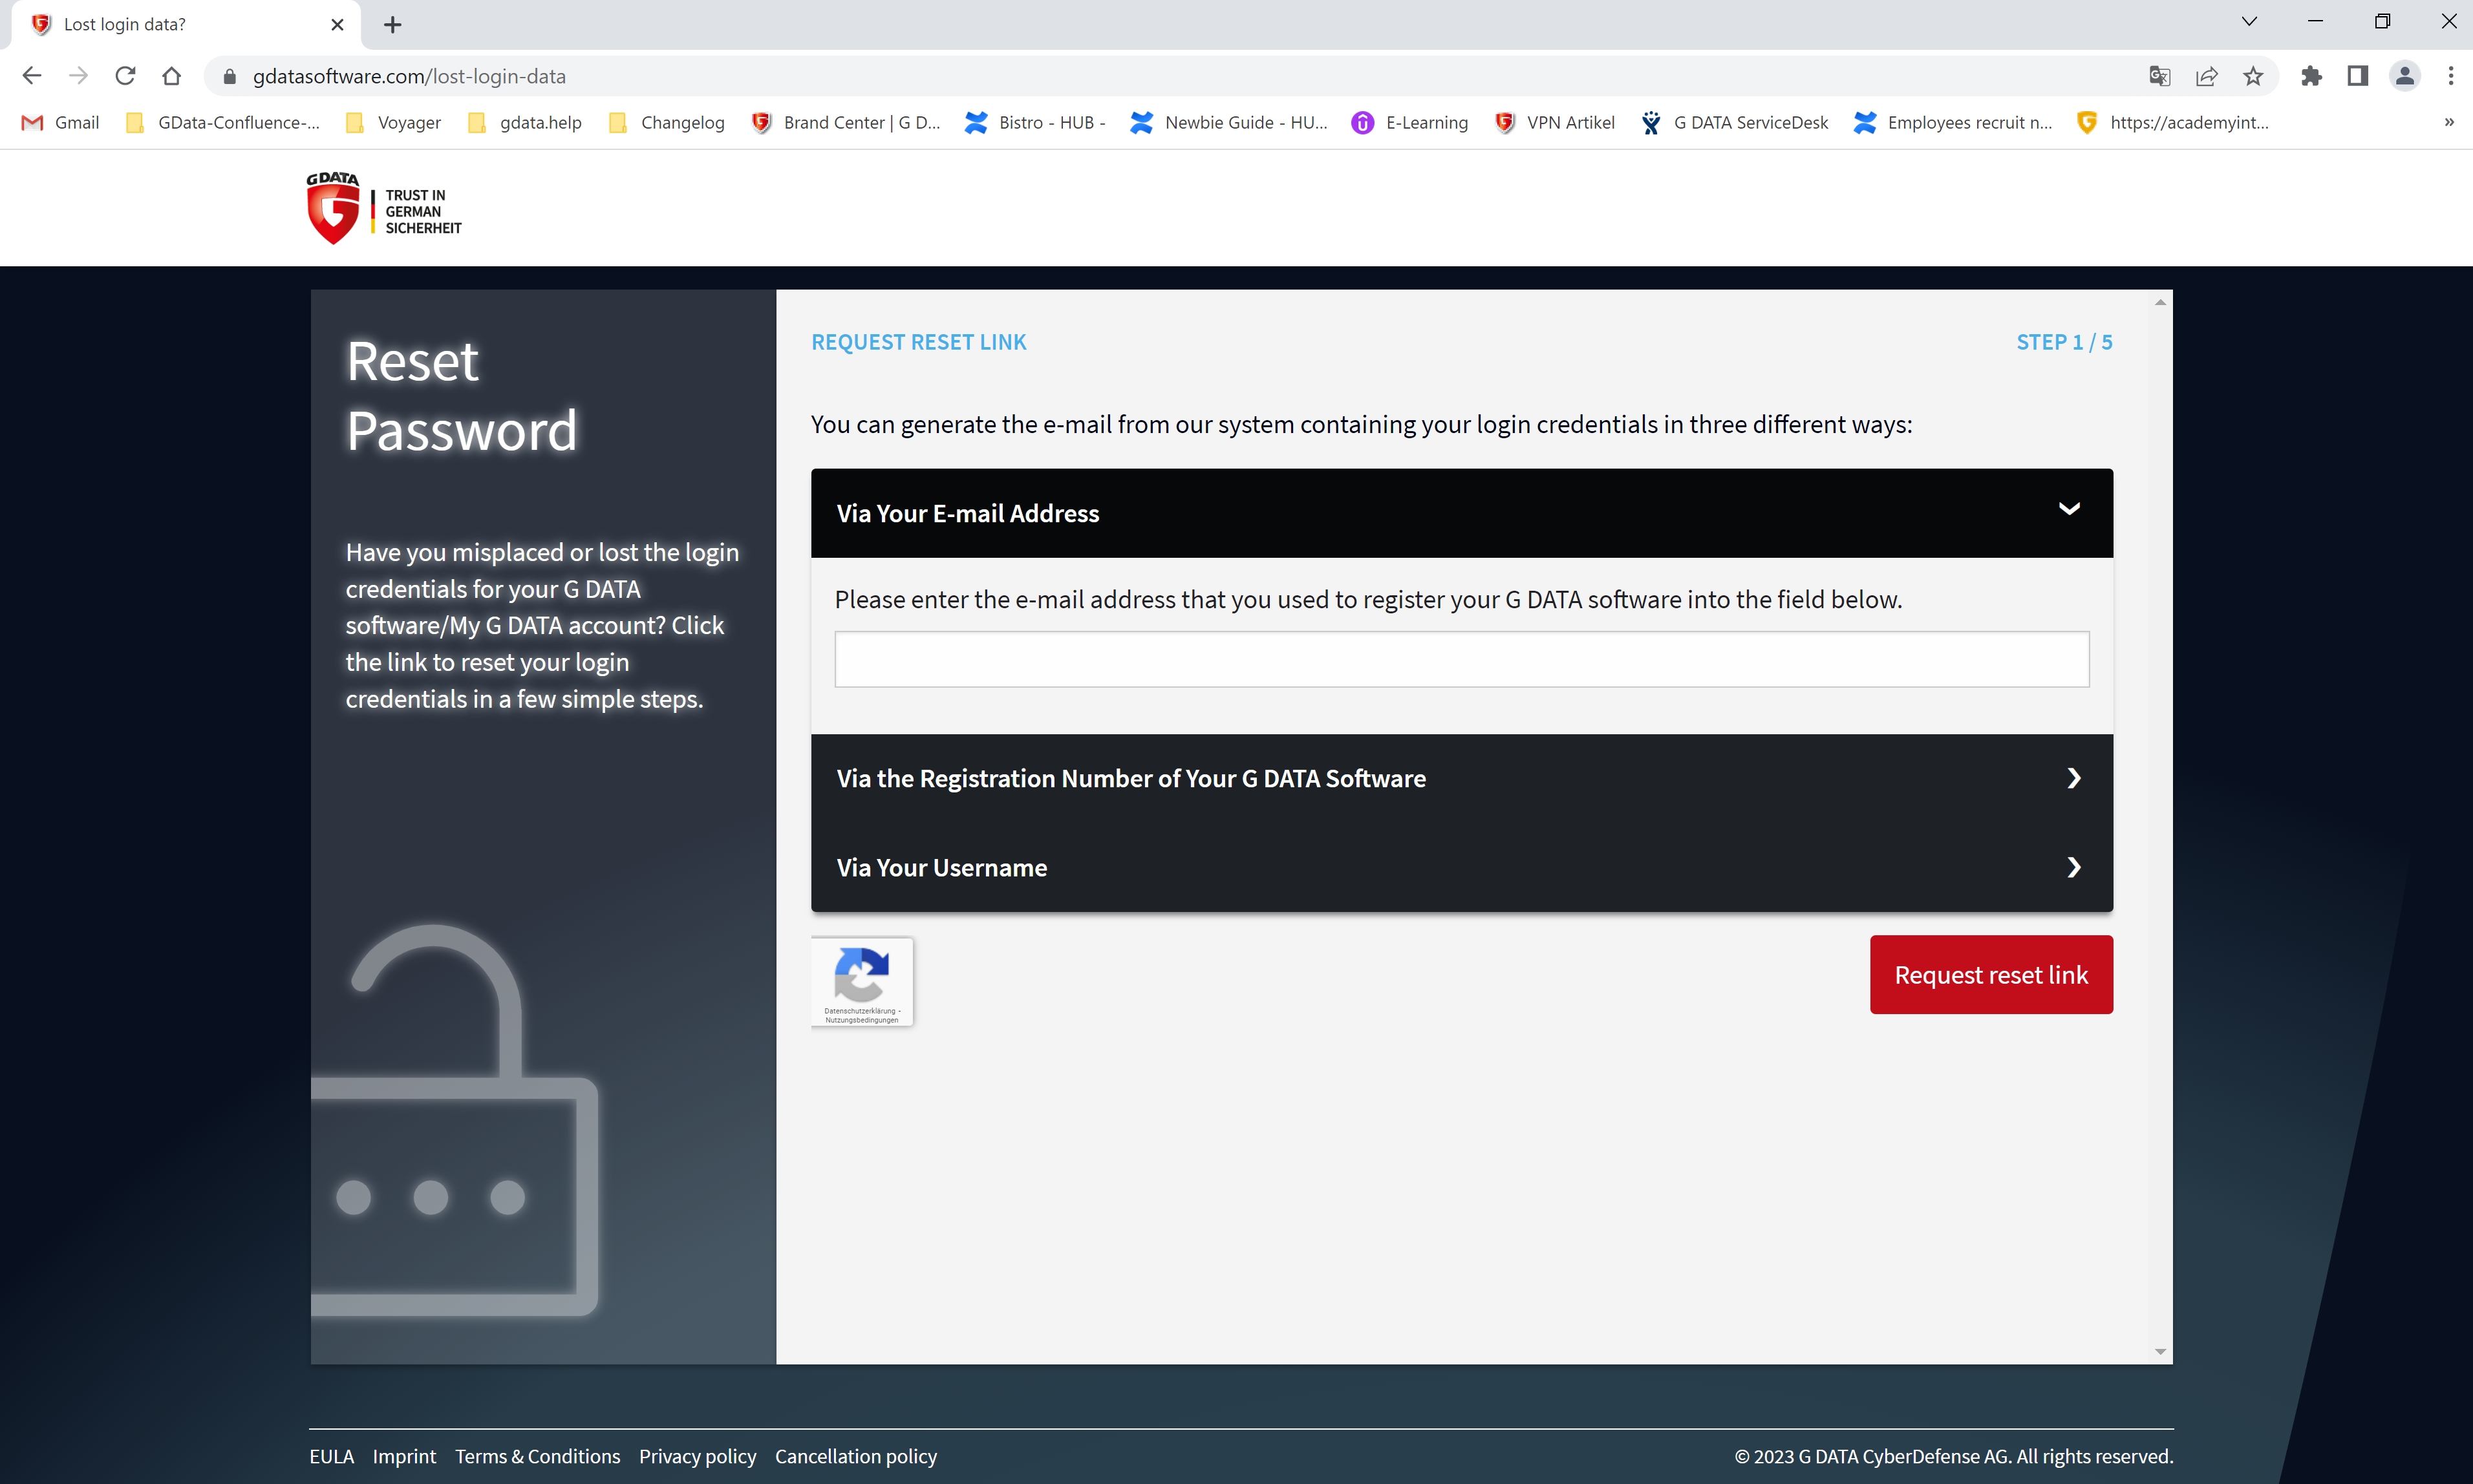Click the address bar URL
This screenshot has width=2473, height=1484.
click(409, 76)
